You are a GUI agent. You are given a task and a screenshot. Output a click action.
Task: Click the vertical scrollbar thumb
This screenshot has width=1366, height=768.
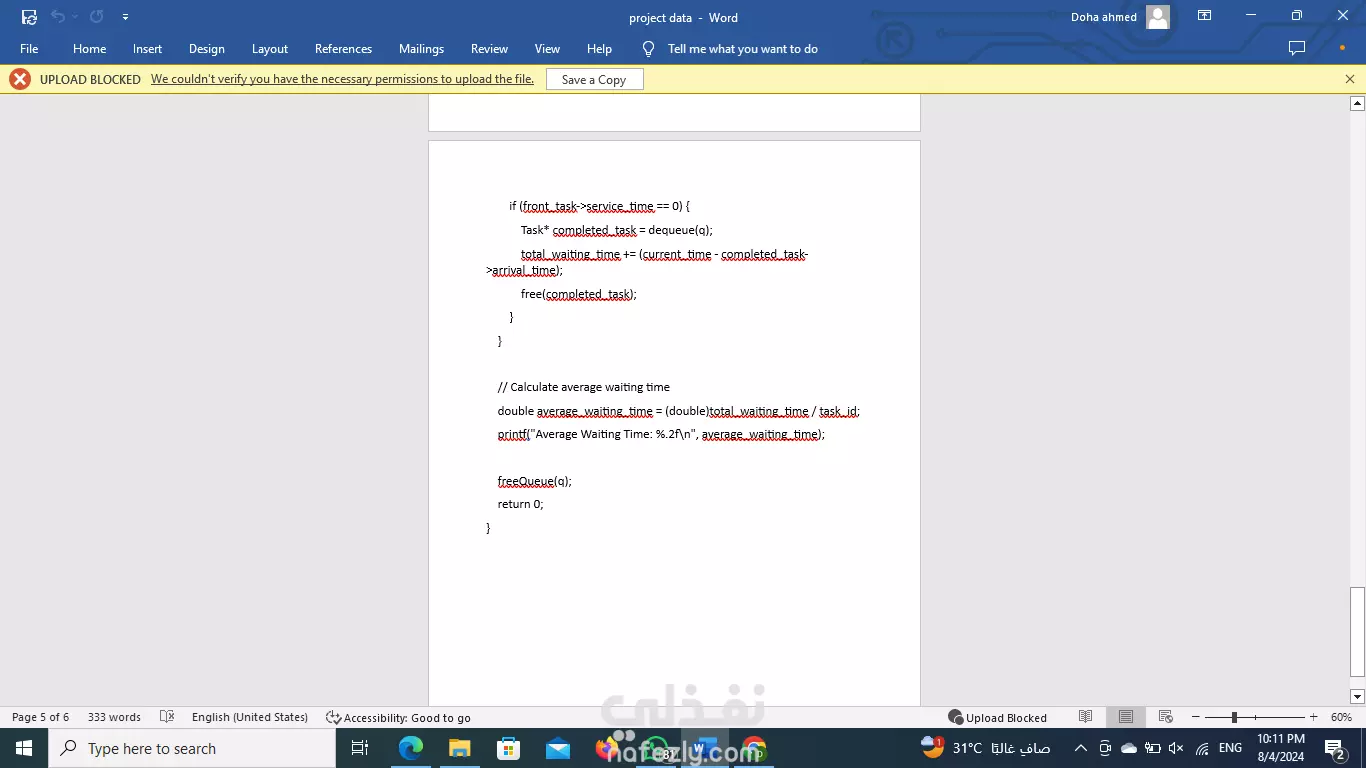1357,632
